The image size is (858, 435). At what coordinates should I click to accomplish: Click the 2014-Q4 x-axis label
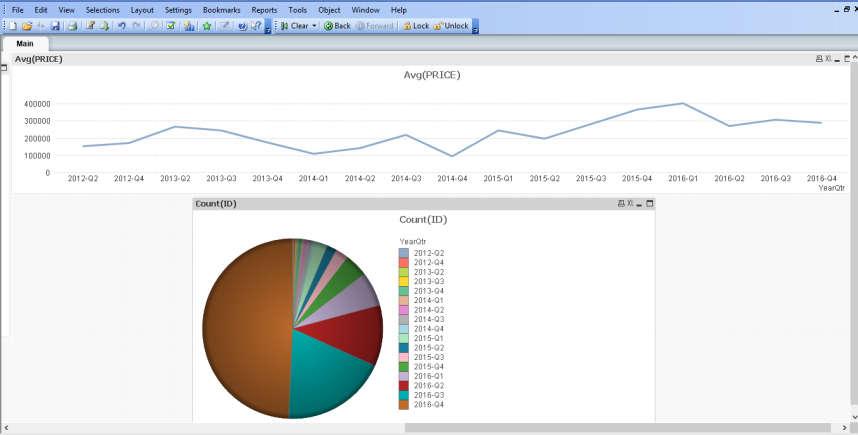point(452,178)
